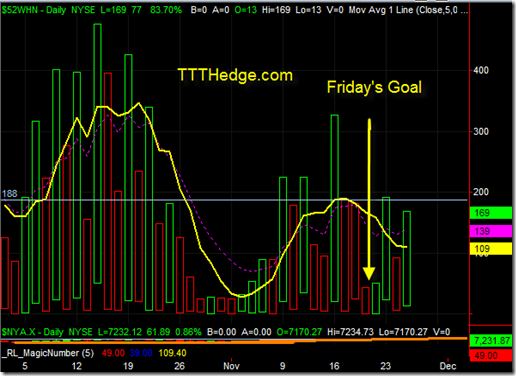The width and height of the screenshot is (516, 376).
Task: Click the Nov date label on time axis
Action: [x=231, y=366]
